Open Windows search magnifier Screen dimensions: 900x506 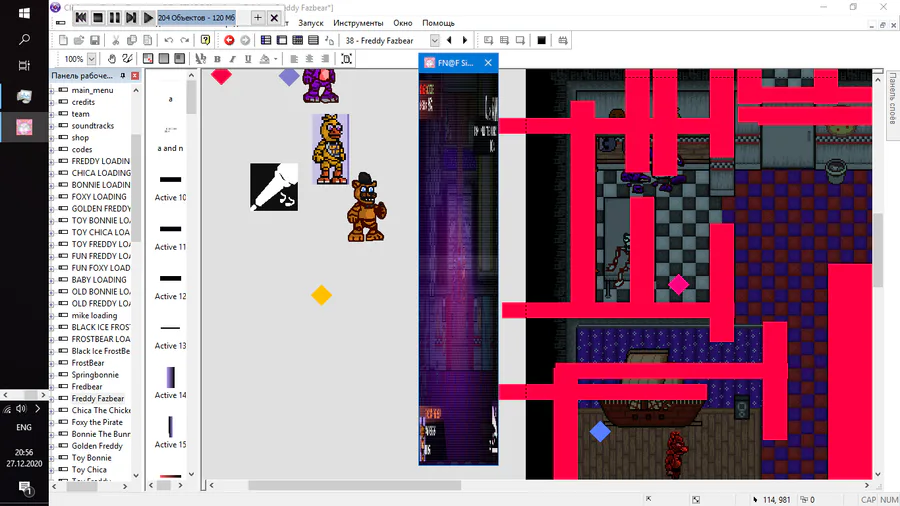pos(24,40)
